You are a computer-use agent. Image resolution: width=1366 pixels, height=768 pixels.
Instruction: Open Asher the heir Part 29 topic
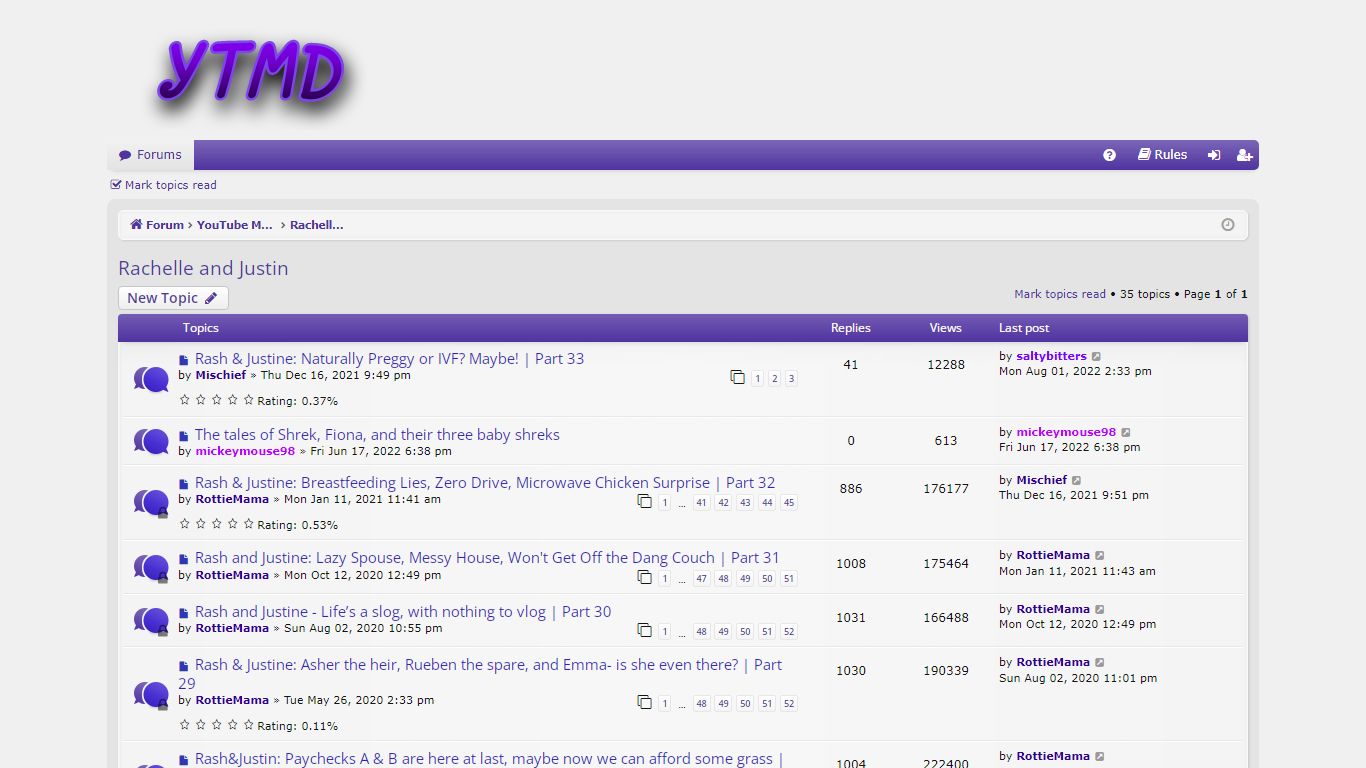pyautogui.click(x=480, y=674)
